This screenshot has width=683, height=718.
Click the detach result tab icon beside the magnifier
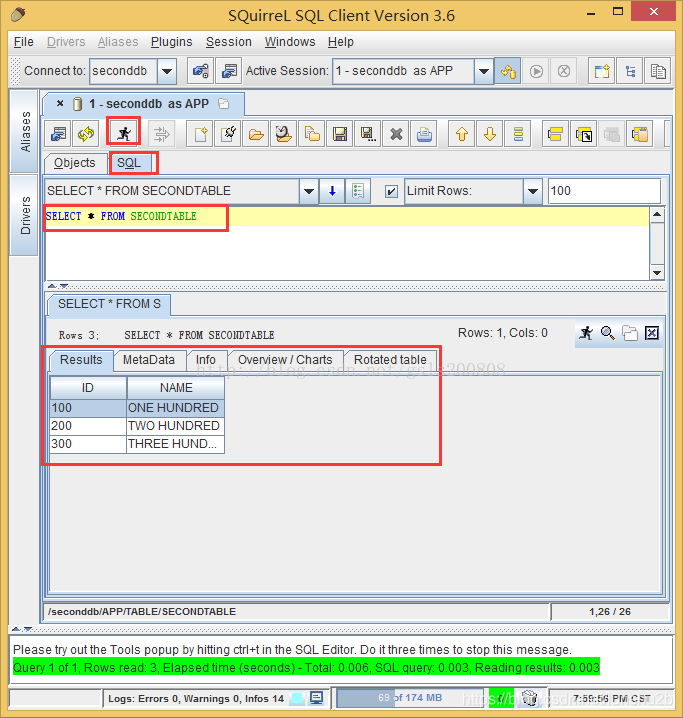pos(630,333)
